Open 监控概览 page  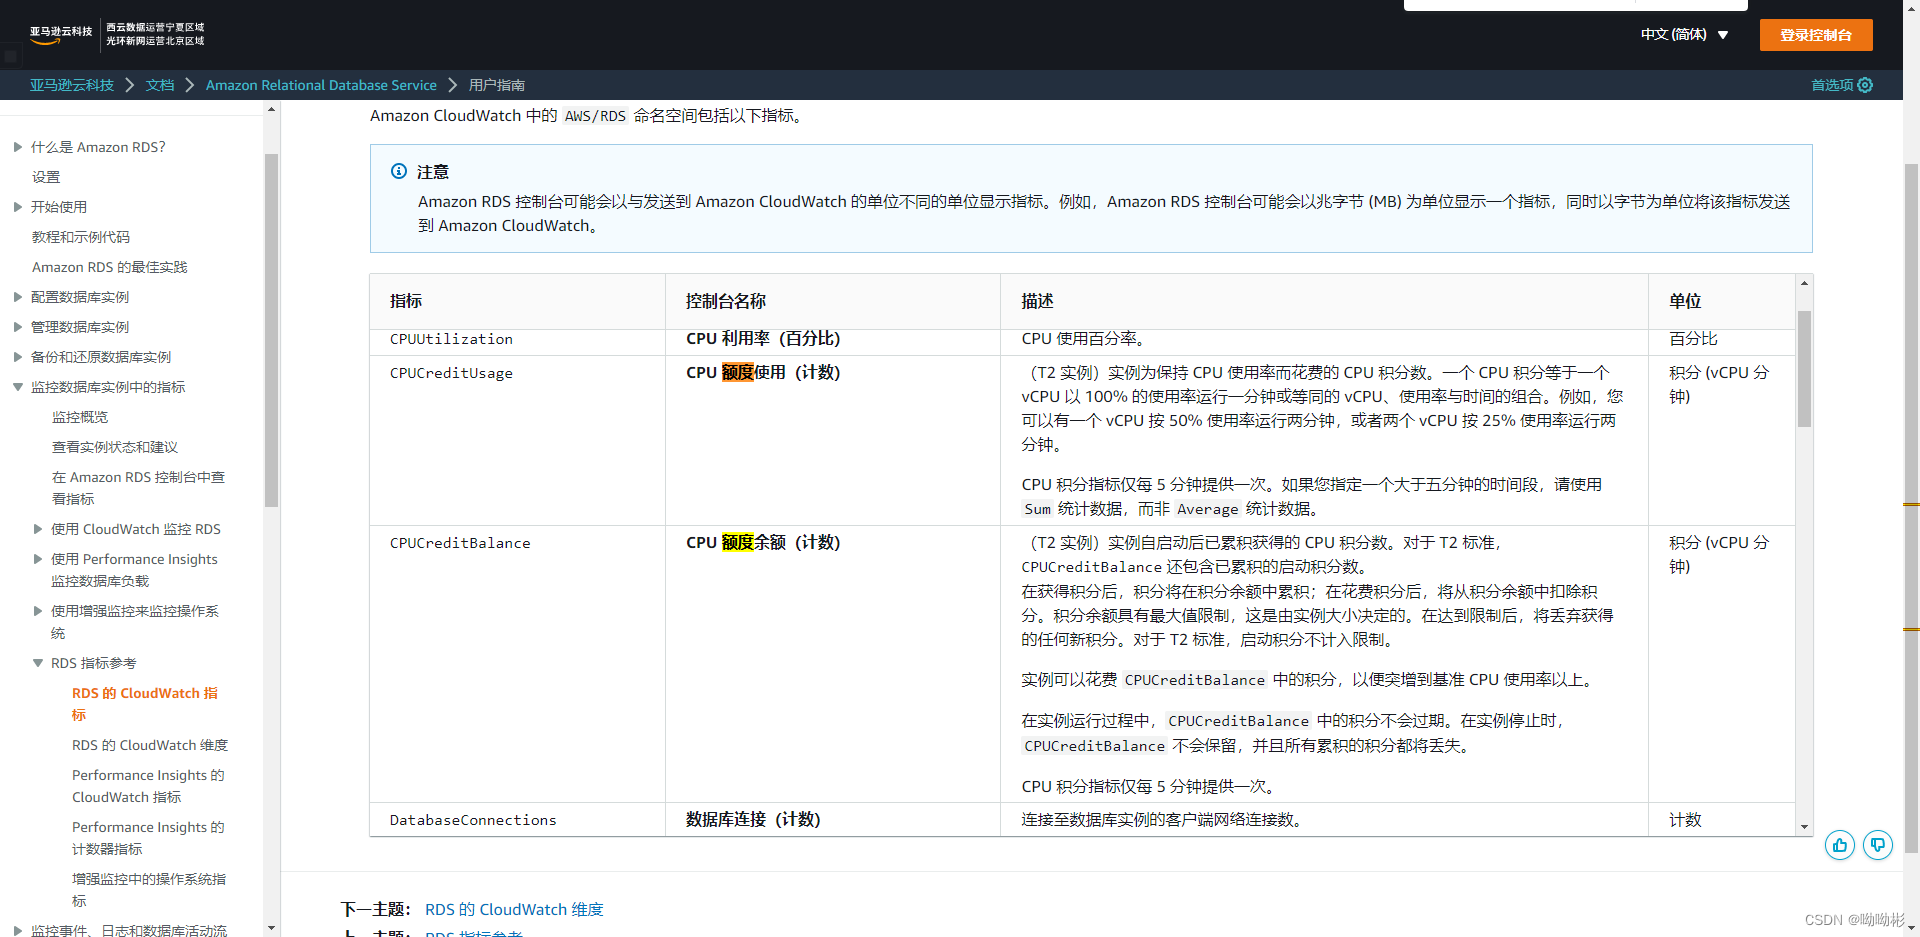pyautogui.click(x=80, y=417)
